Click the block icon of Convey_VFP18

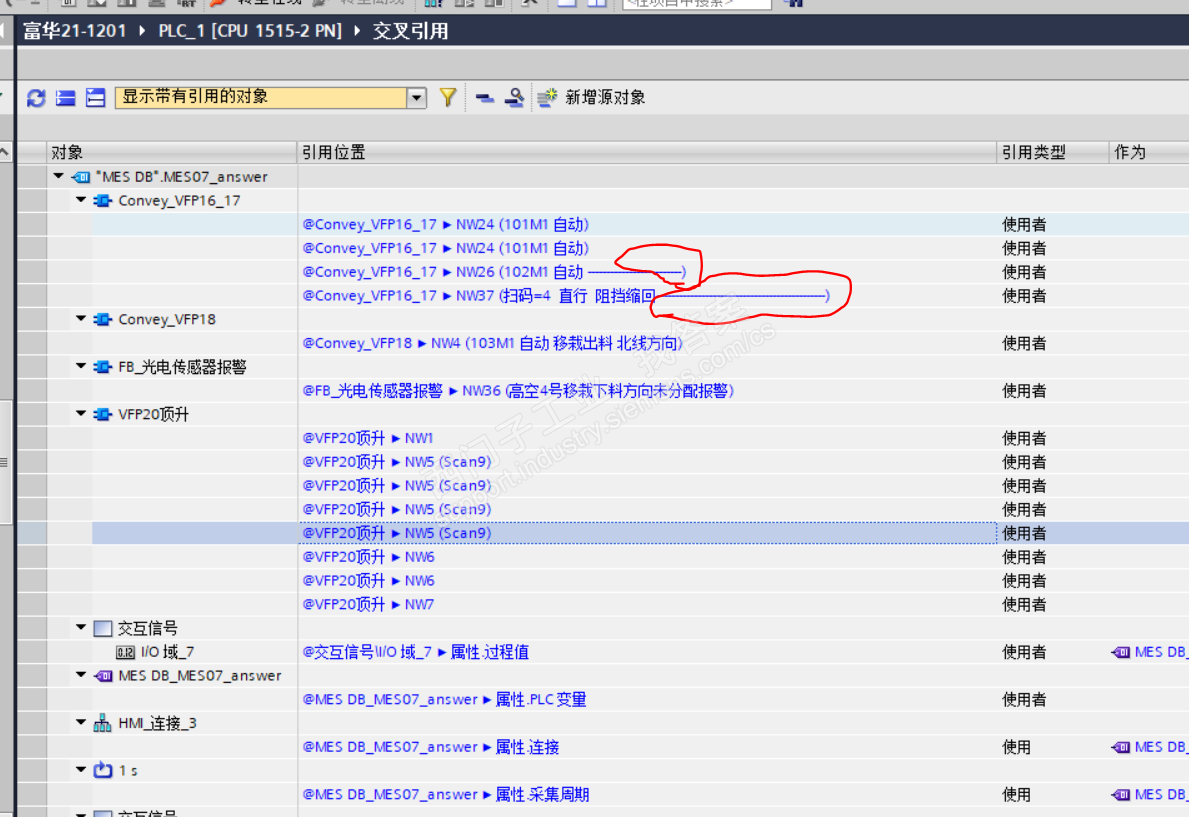102,319
